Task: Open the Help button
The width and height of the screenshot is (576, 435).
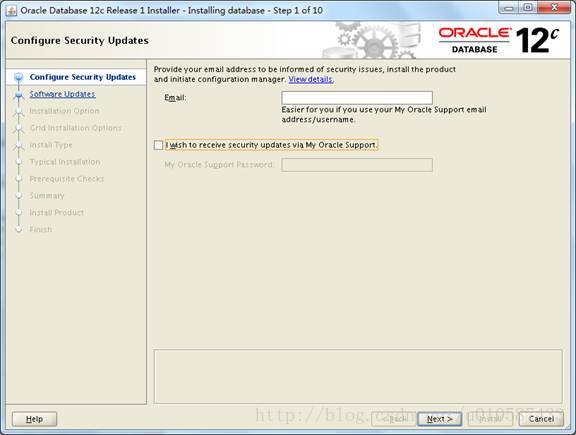Action: [35, 419]
